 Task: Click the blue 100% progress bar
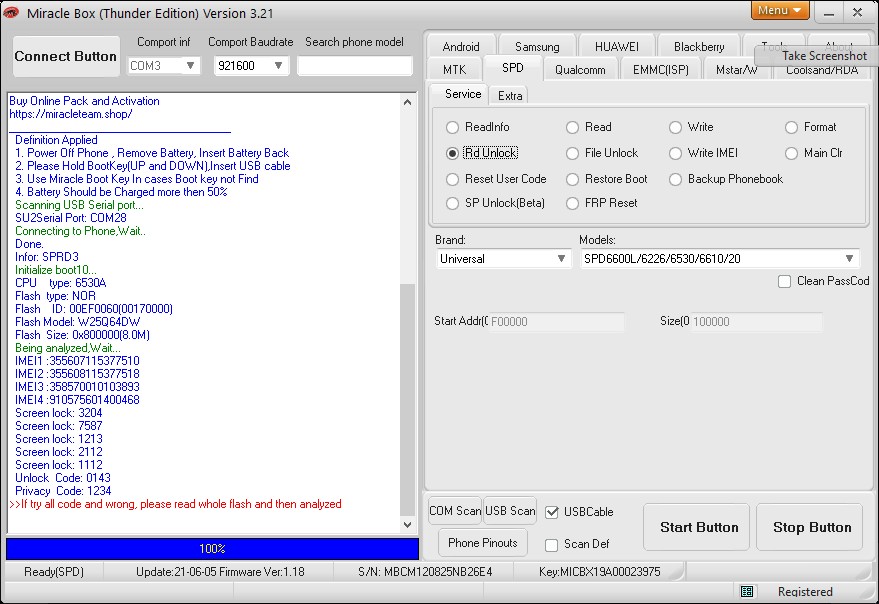pyautogui.click(x=212, y=548)
